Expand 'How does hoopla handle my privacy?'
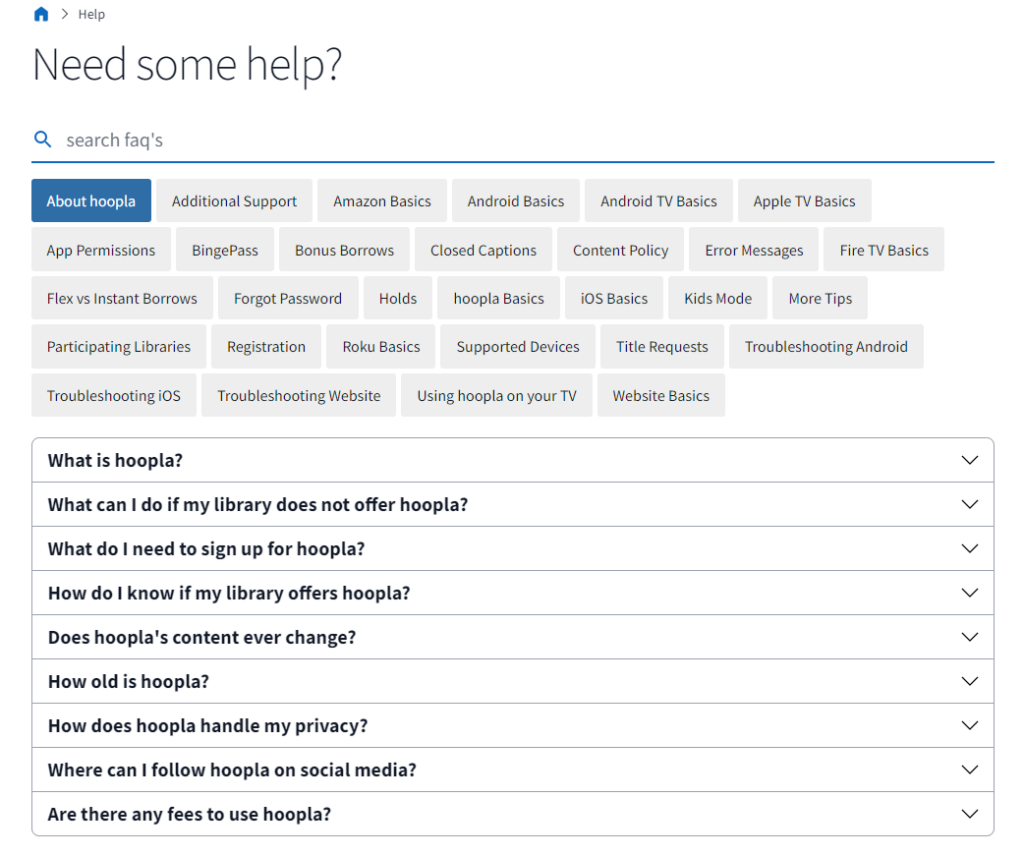1024x855 pixels. click(513, 726)
